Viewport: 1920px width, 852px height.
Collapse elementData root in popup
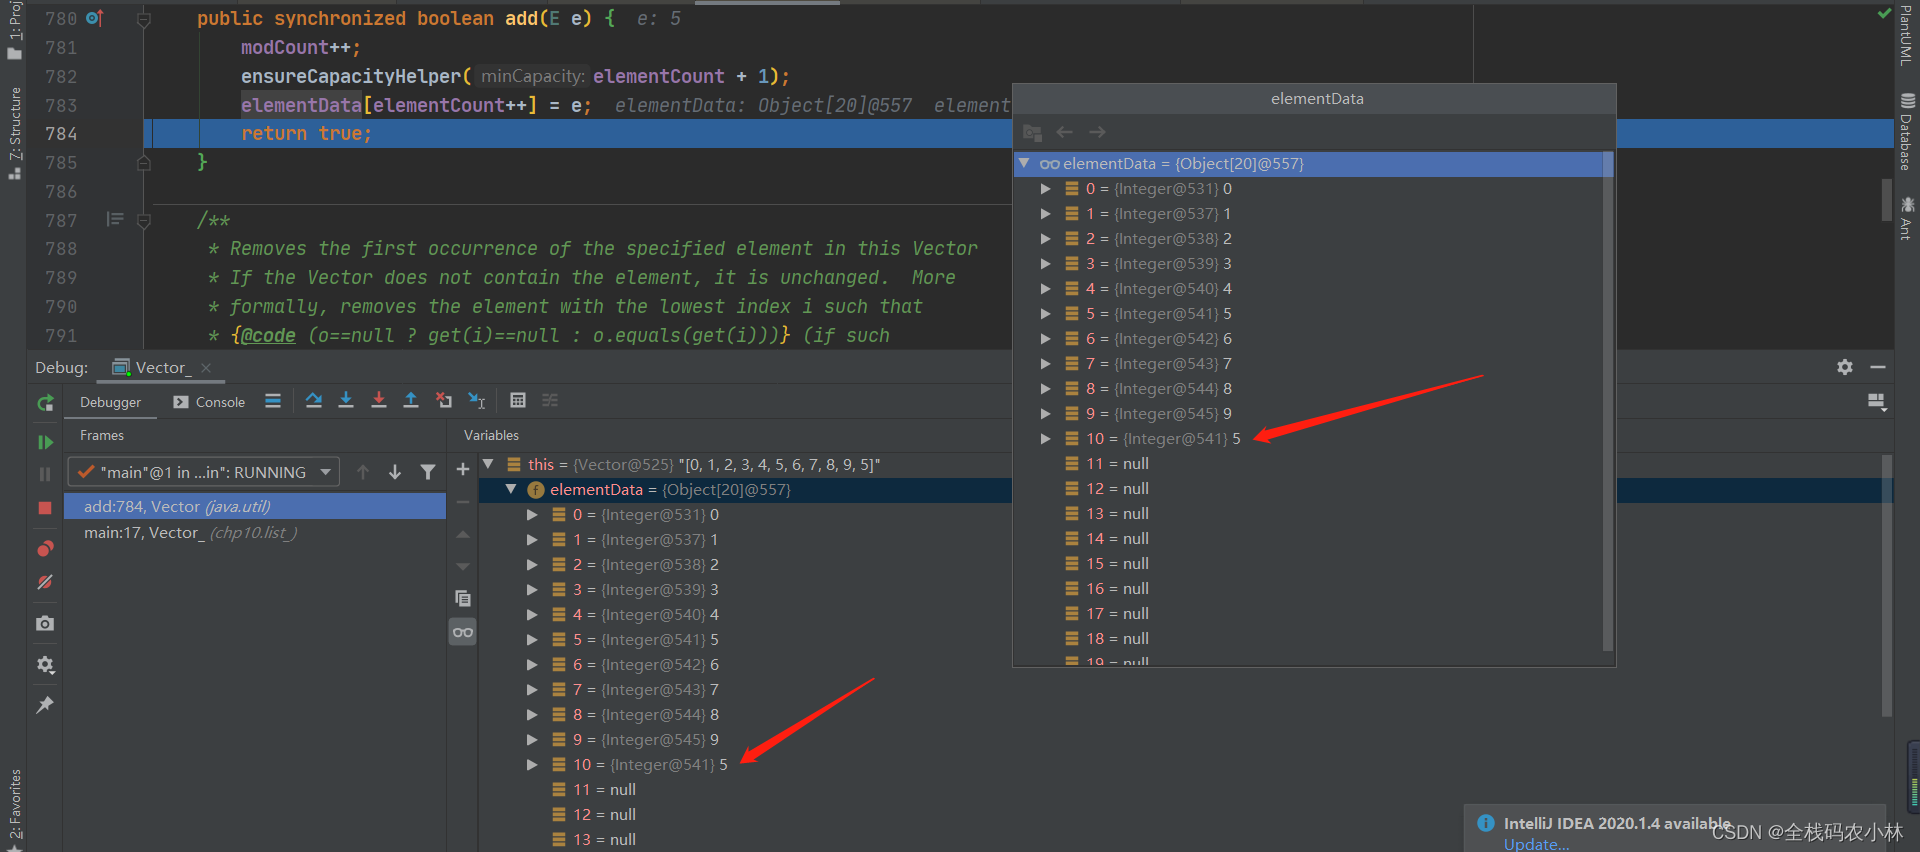point(1024,163)
